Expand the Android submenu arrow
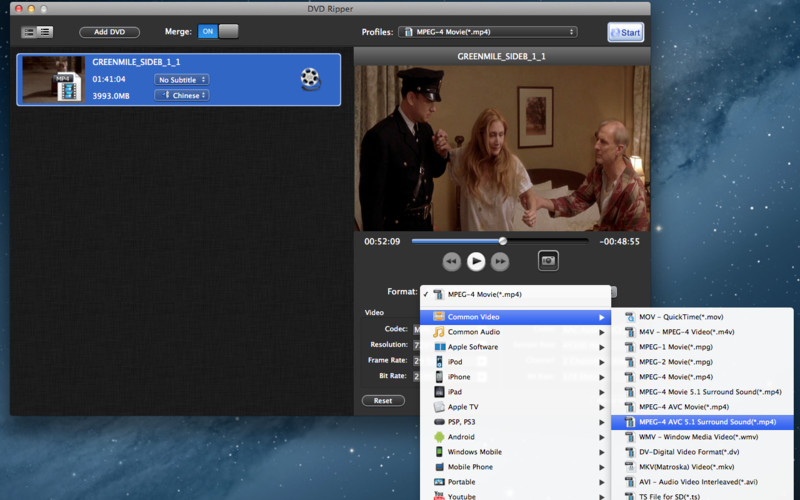The image size is (800, 500). click(602, 437)
